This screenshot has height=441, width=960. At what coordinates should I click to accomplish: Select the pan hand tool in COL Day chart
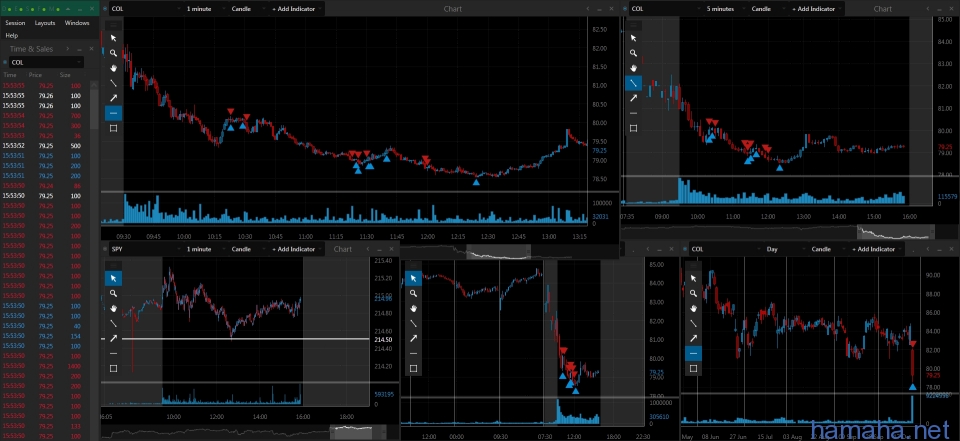coord(693,308)
